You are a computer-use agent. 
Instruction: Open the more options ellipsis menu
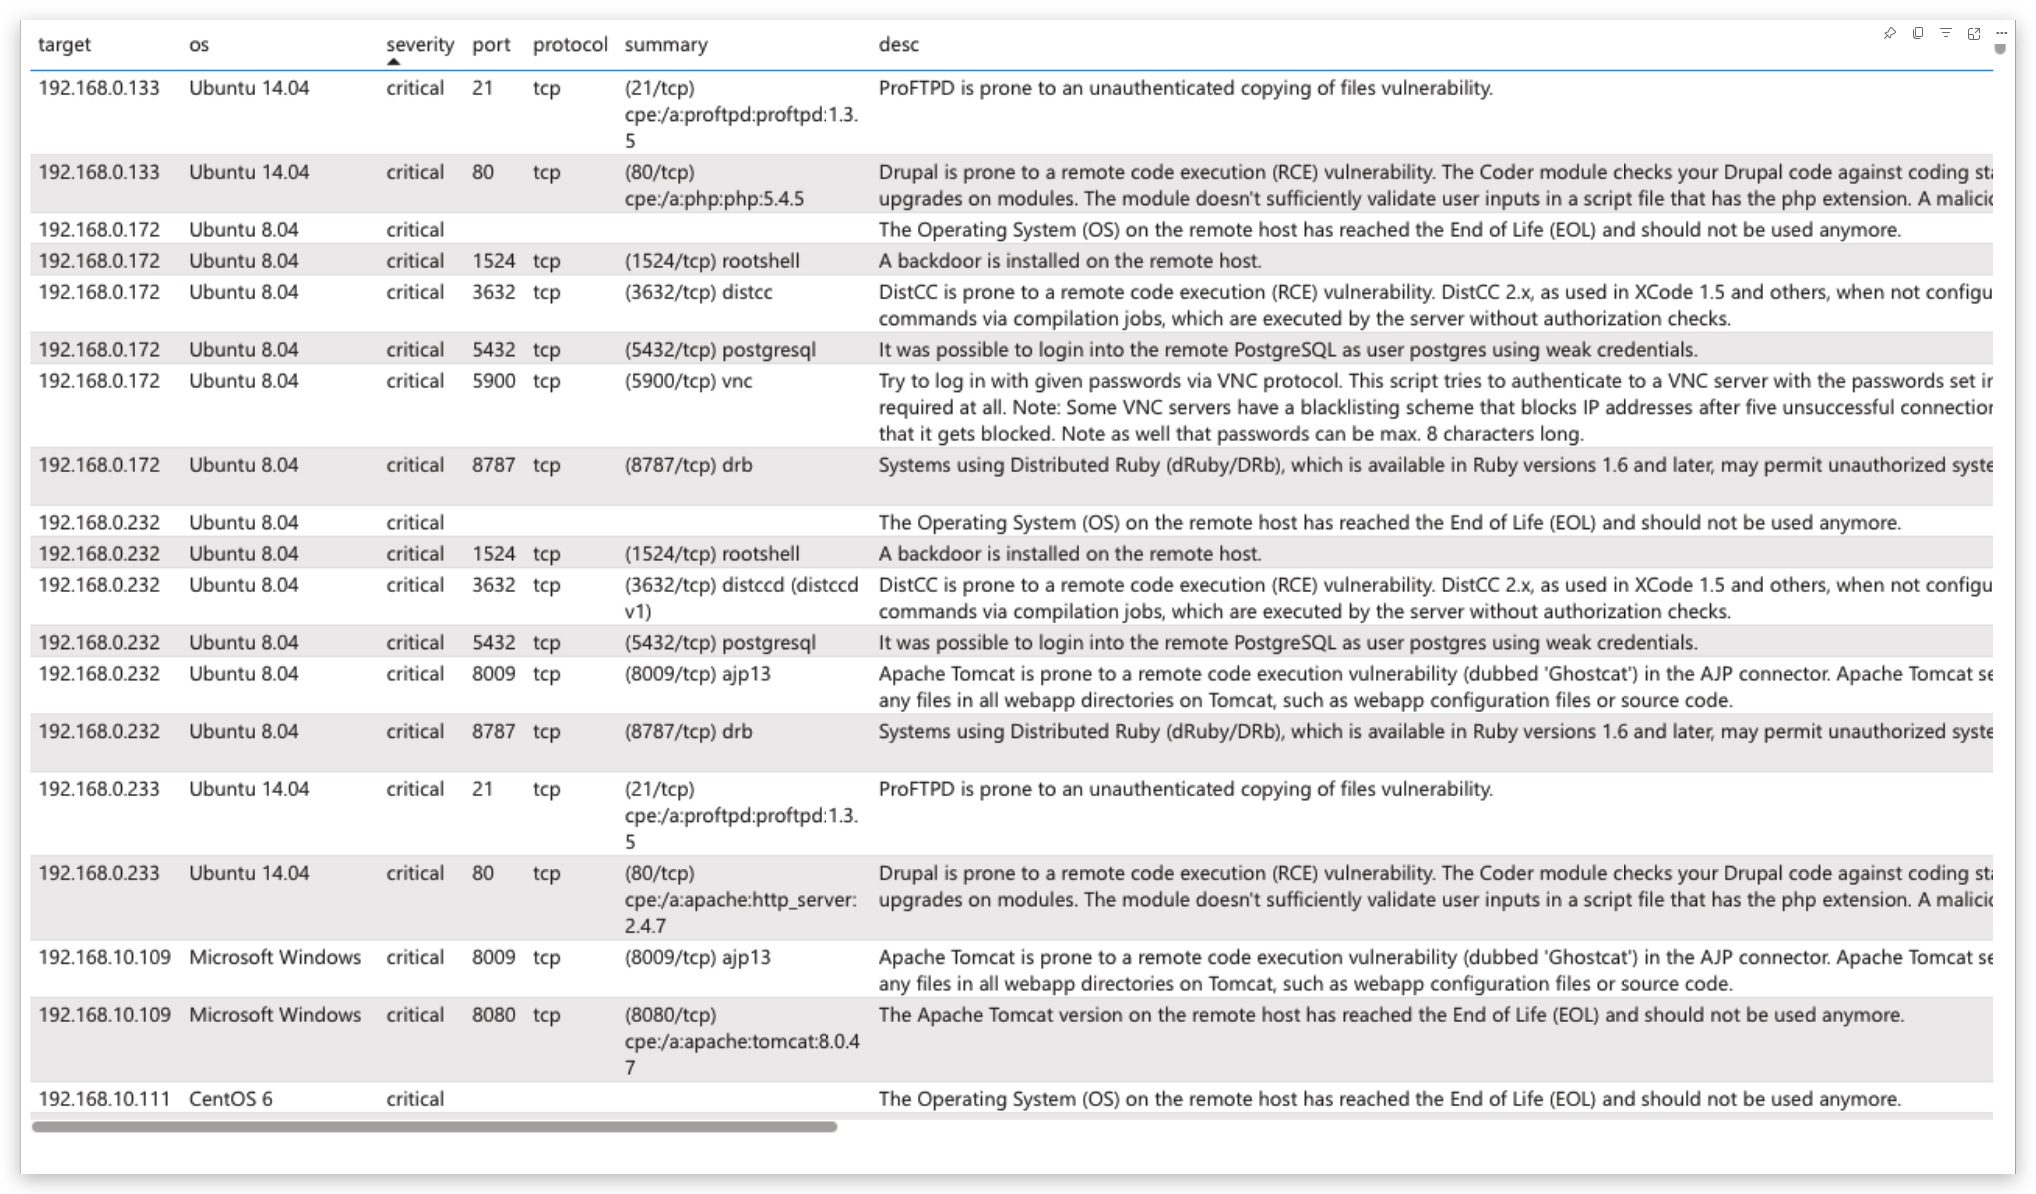[2001, 33]
